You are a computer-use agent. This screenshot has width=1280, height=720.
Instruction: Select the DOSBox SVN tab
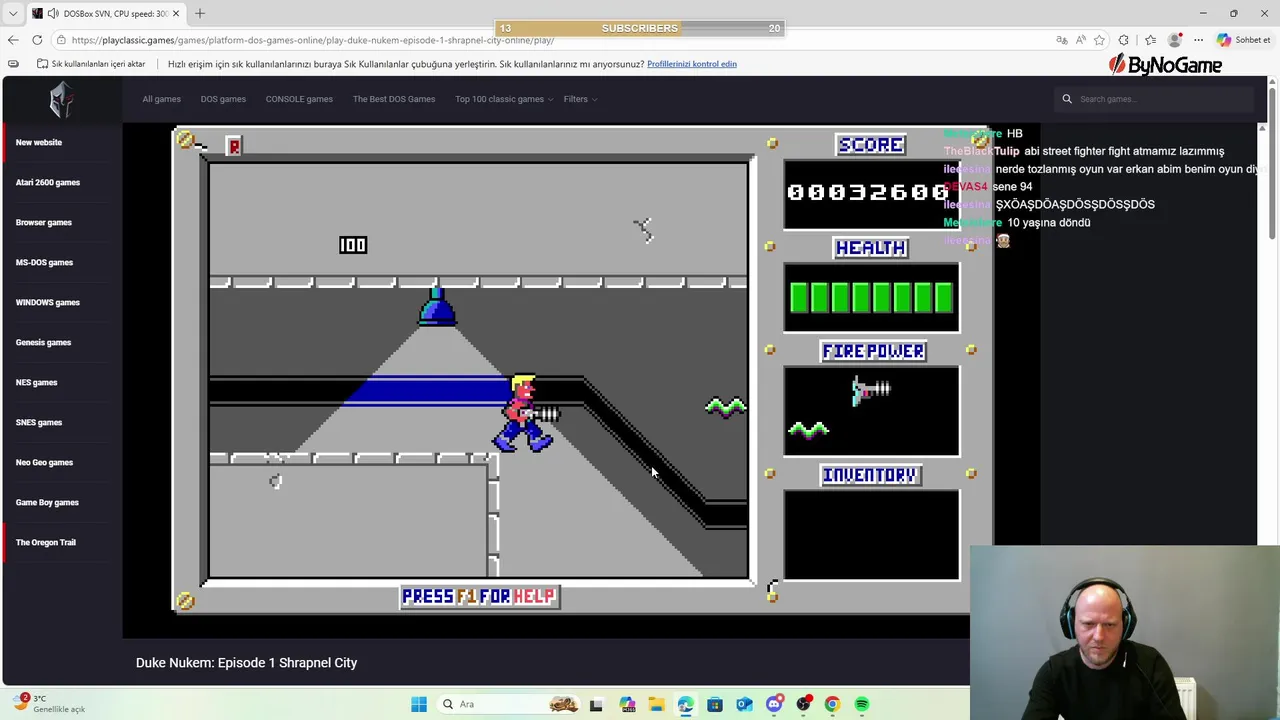pyautogui.click(x=106, y=14)
